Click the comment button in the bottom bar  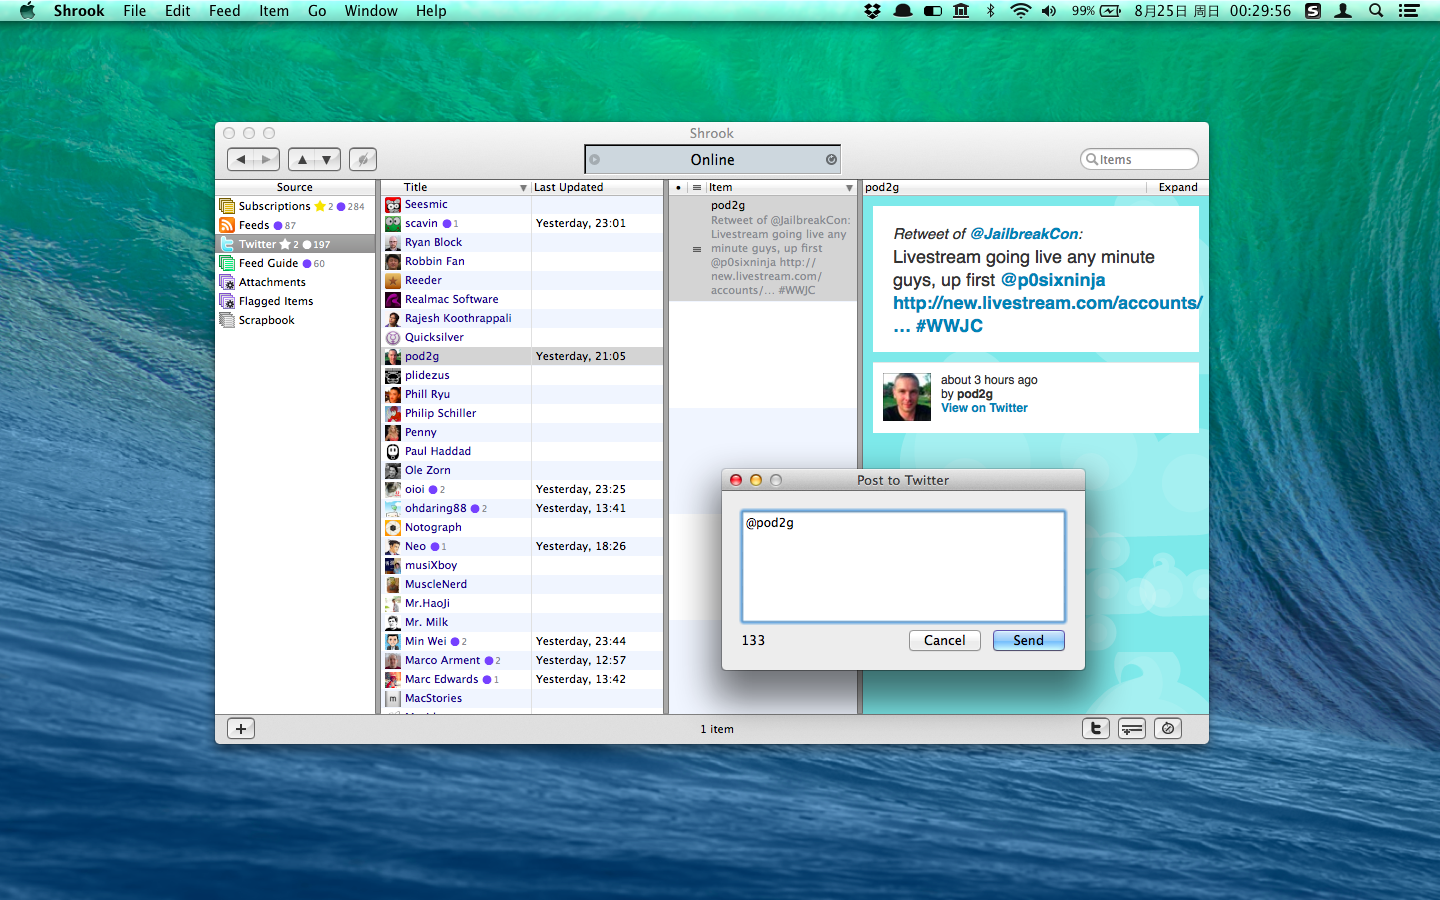coord(1132,729)
